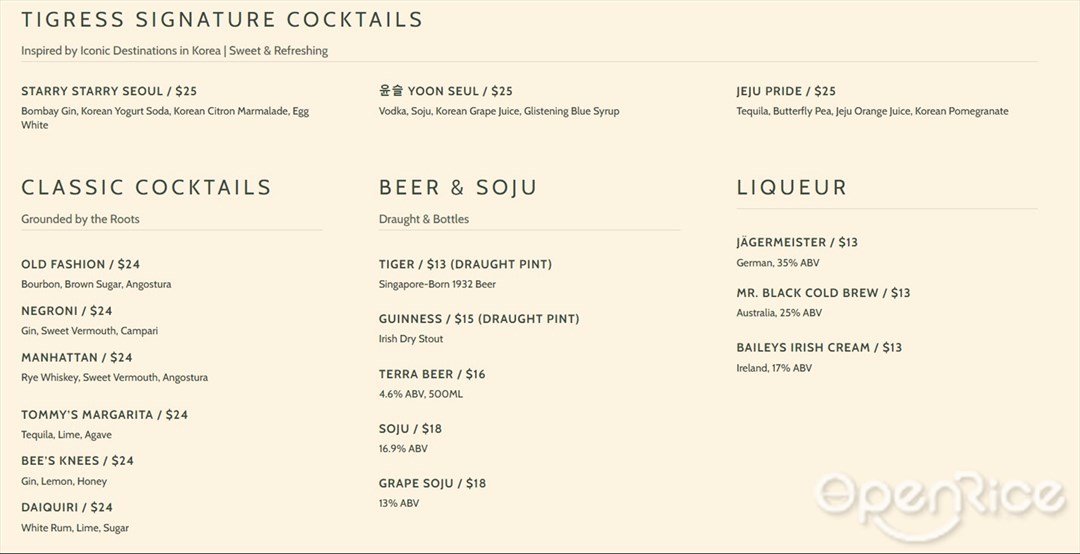Click Jeju Pride cocktail title
1080x554 pixels.
point(786,91)
